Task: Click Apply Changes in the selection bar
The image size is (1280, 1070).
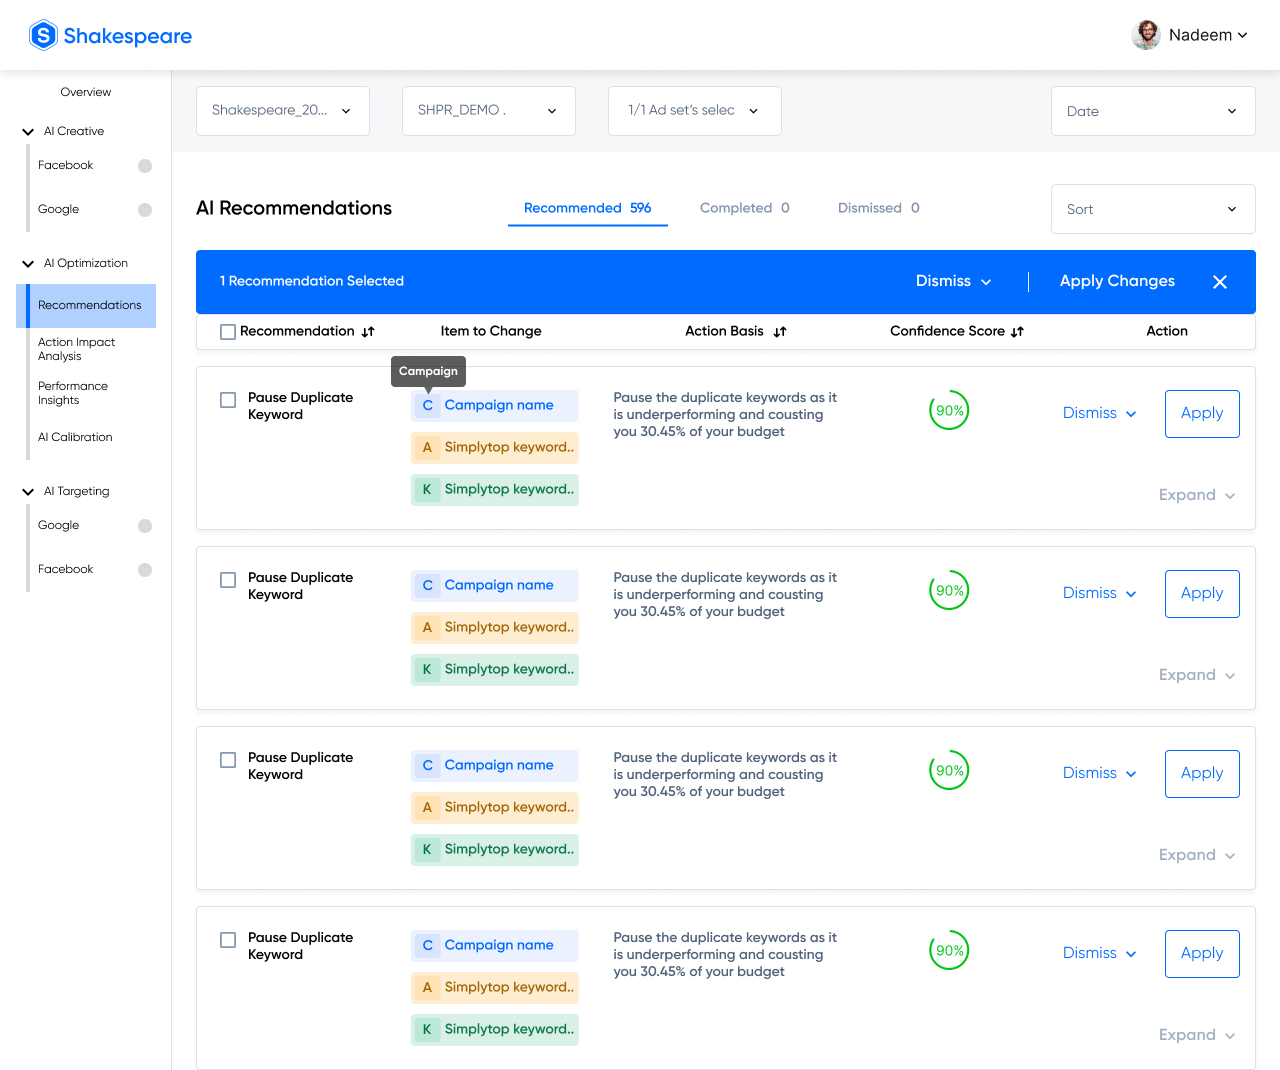Action: tap(1117, 281)
